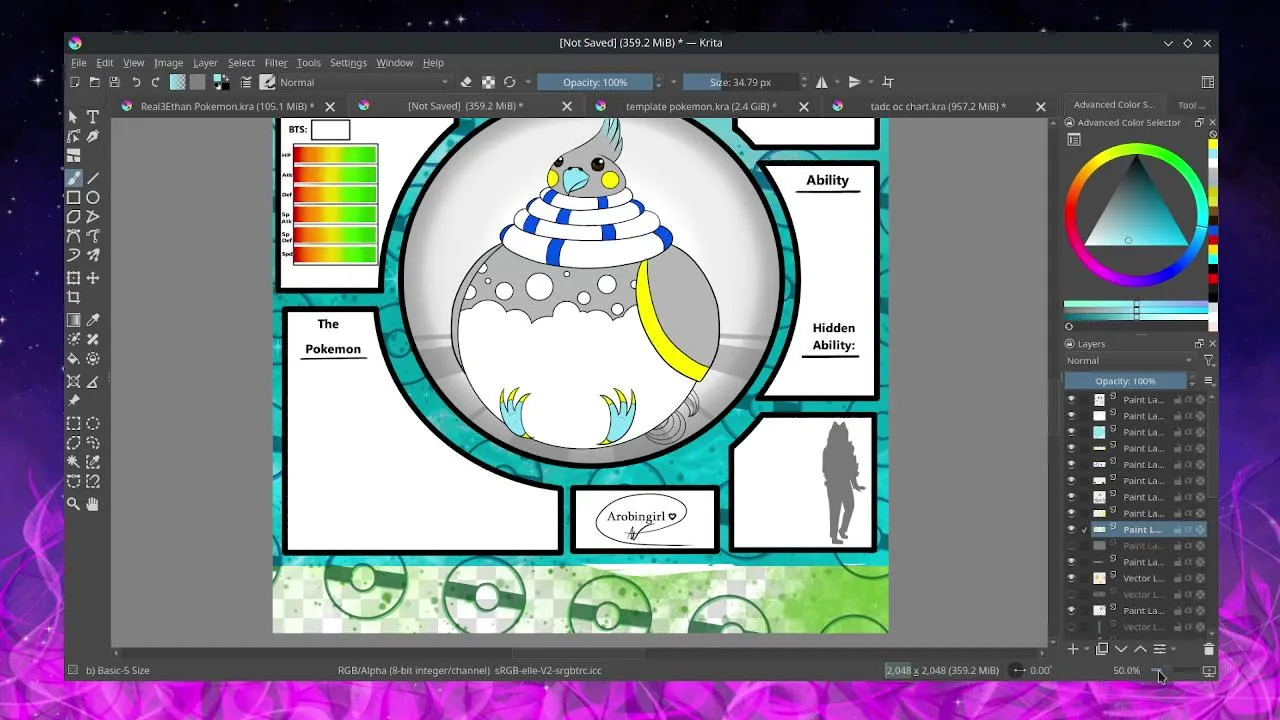Delete the layer with the trash icon
Image resolution: width=1280 pixels, height=720 pixels.
tap(1208, 649)
